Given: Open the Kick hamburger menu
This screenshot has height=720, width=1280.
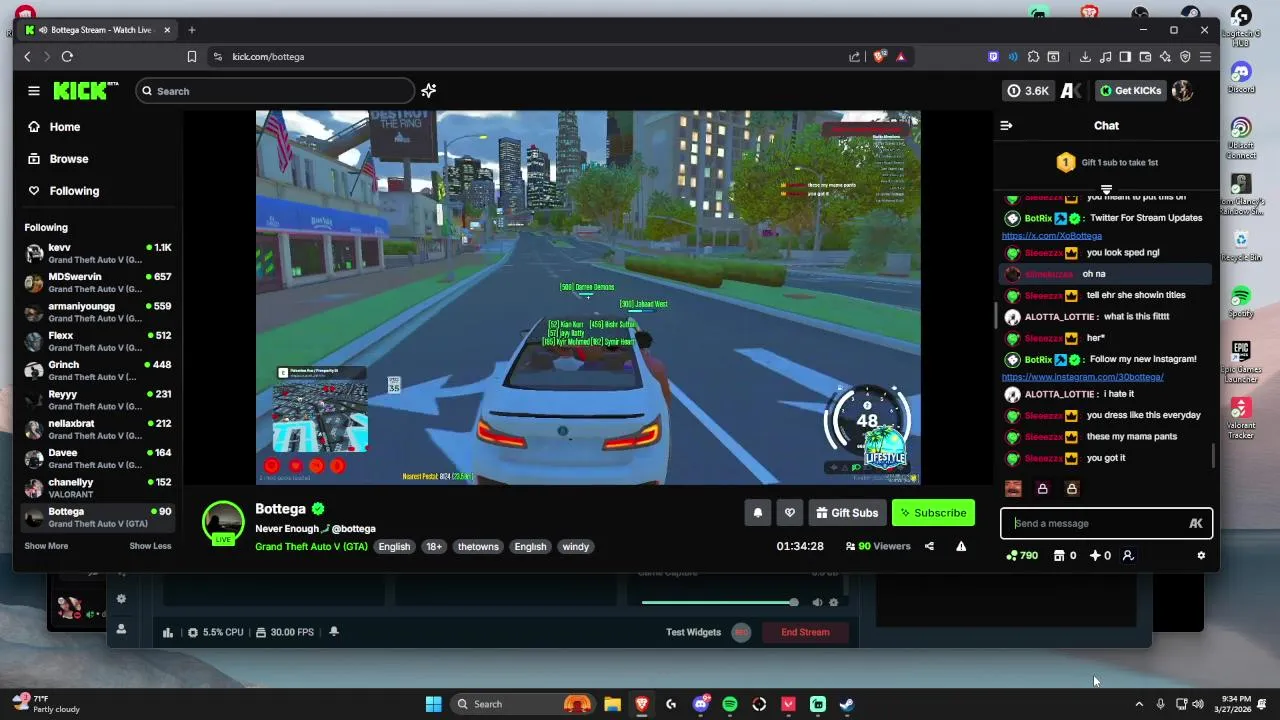Looking at the screenshot, I should click(34, 91).
